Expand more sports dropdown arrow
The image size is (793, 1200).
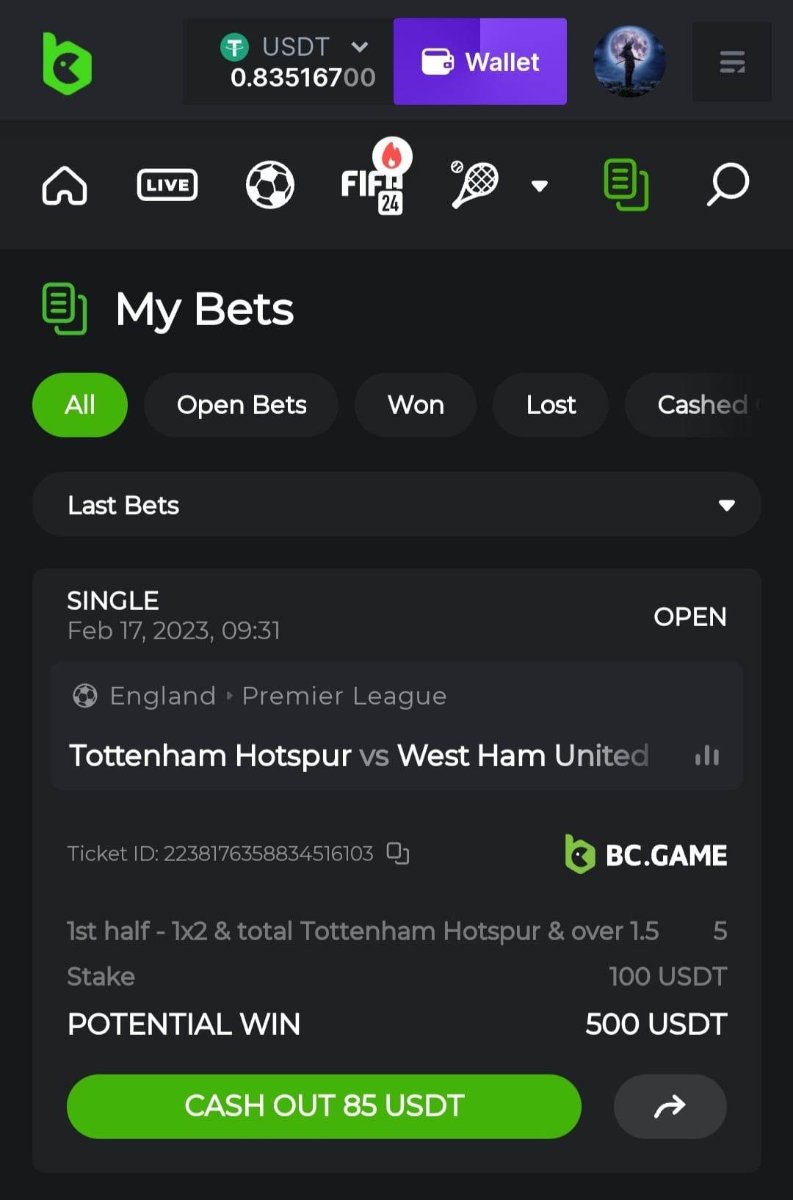tap(539, 185)
